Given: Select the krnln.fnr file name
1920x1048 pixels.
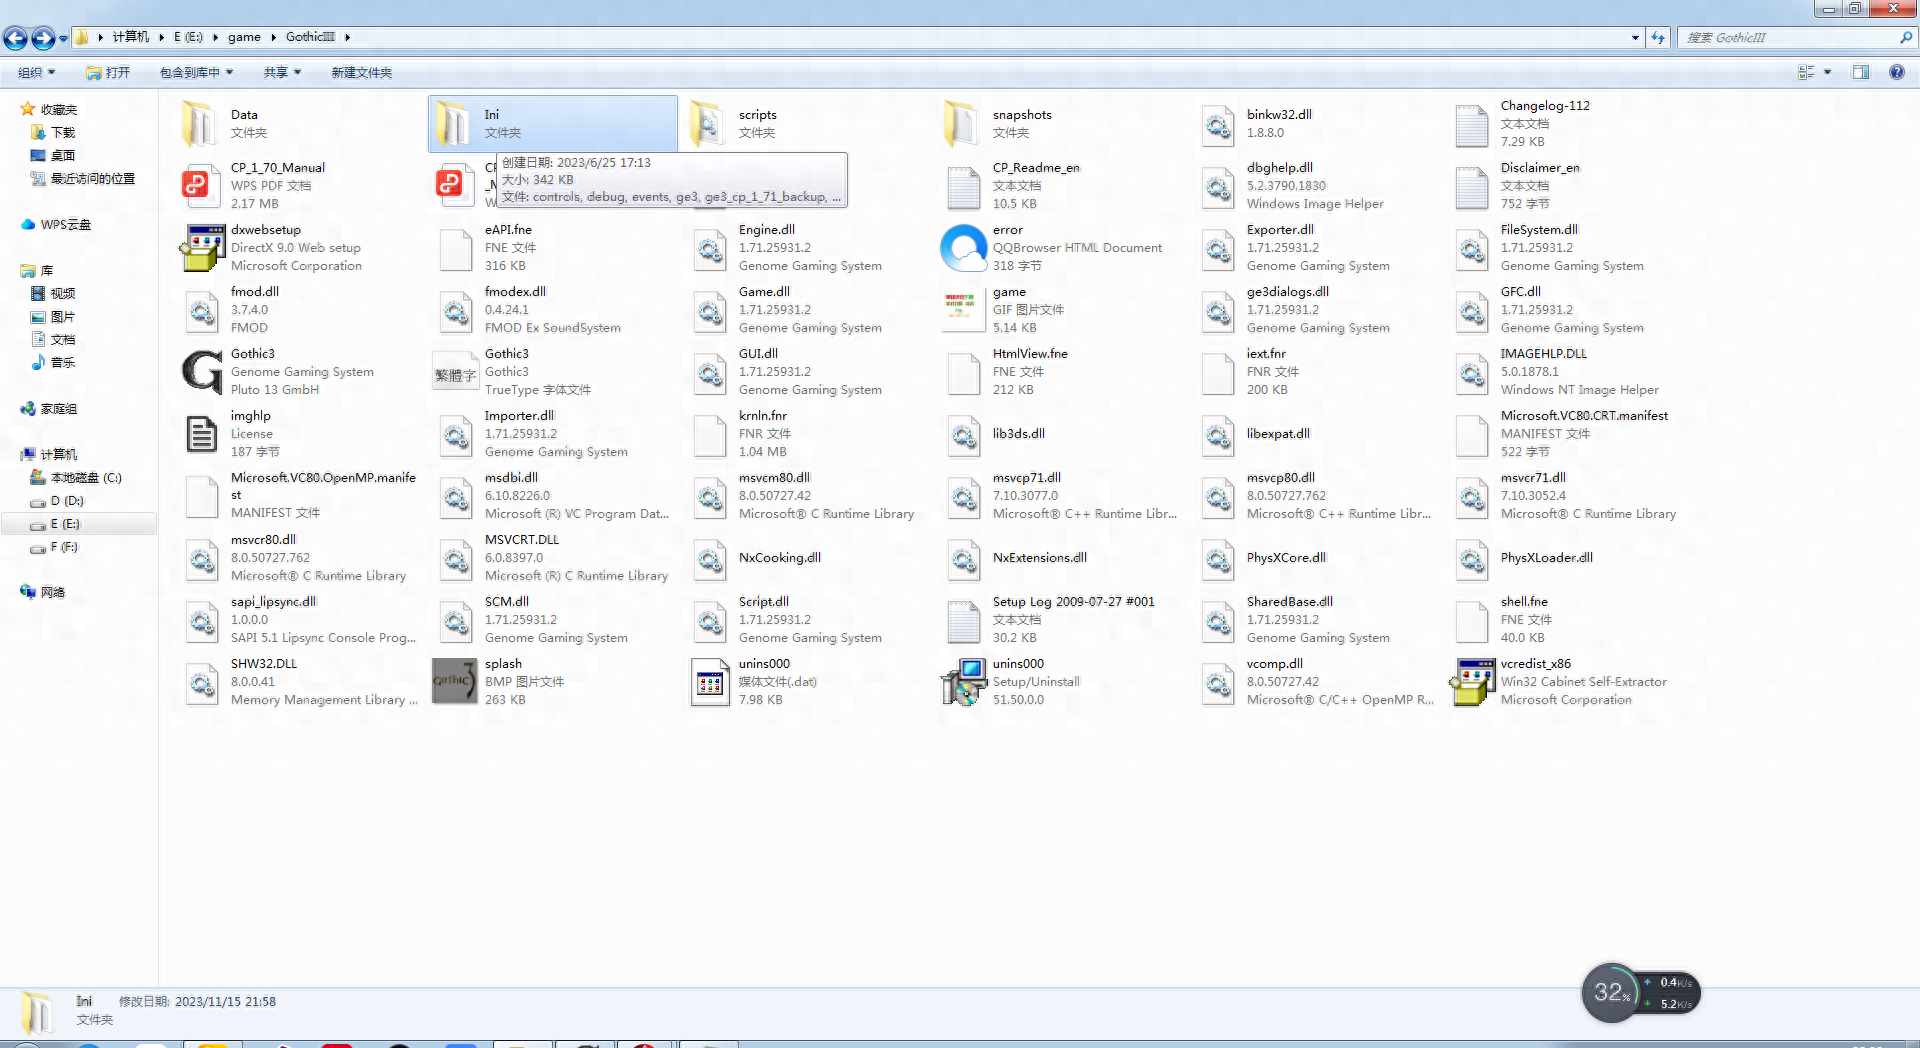Looking at the screenshot, I should [x=763, y=415].
